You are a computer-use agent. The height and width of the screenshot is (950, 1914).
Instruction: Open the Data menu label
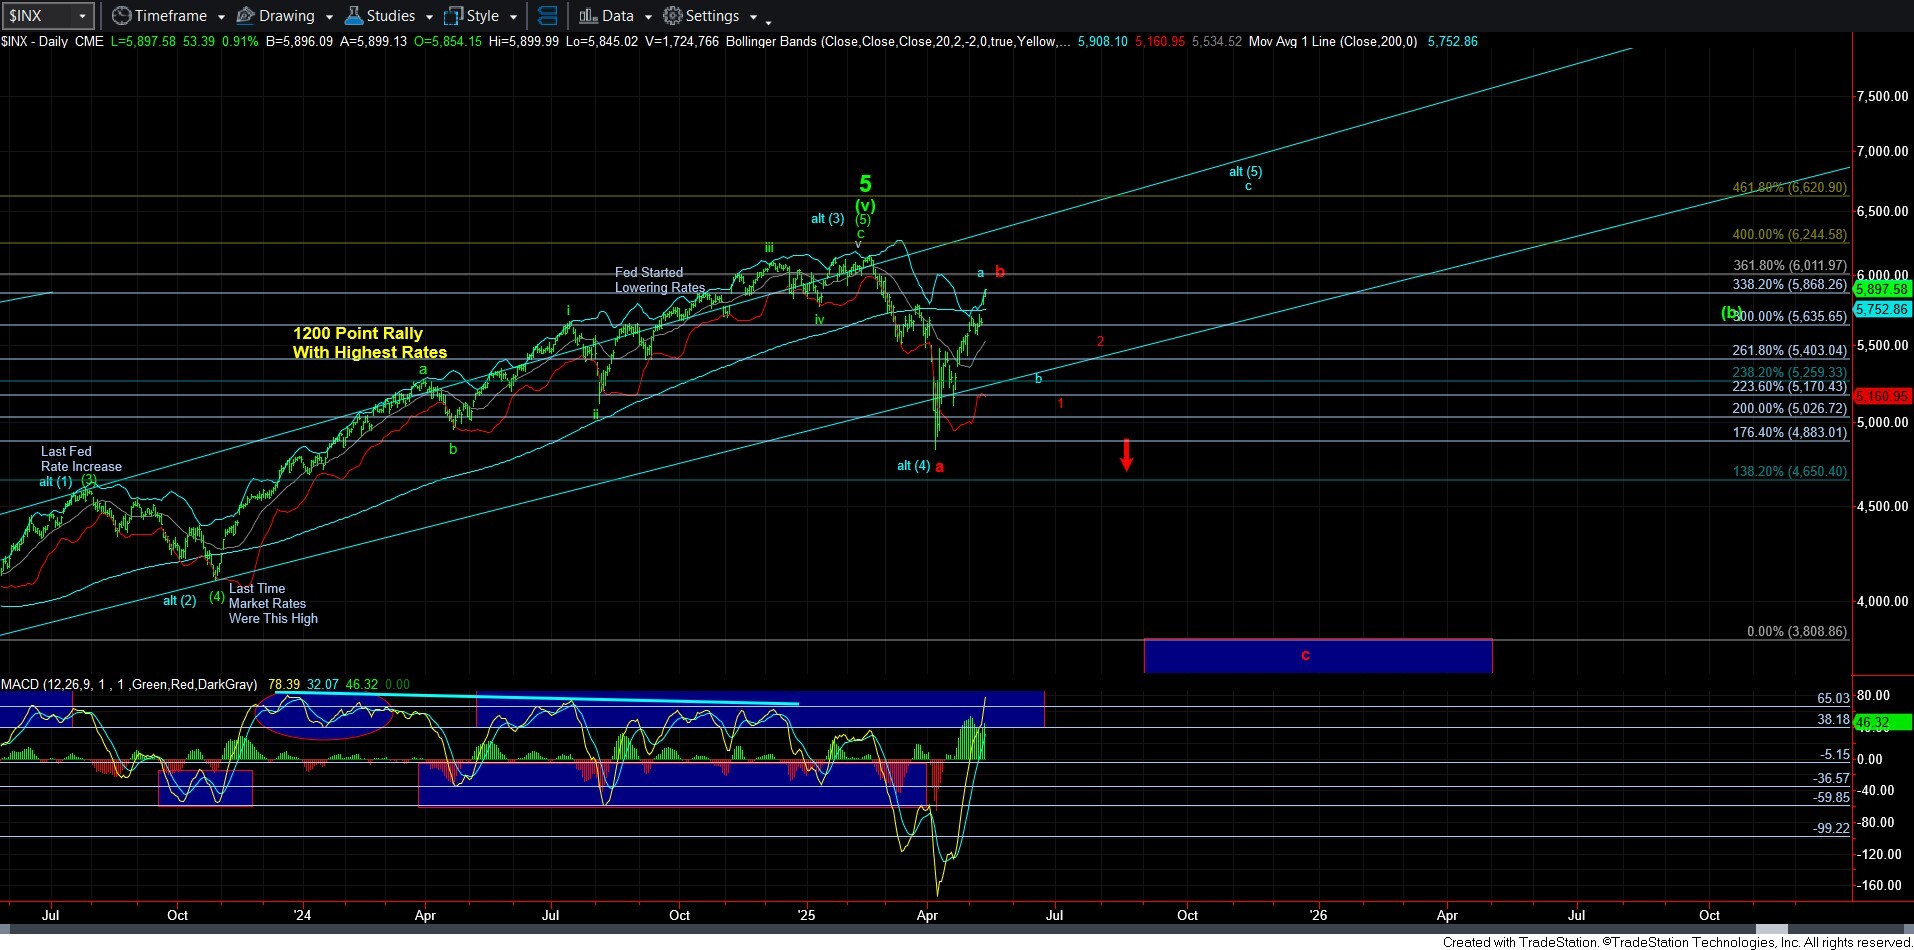[618, 16]
